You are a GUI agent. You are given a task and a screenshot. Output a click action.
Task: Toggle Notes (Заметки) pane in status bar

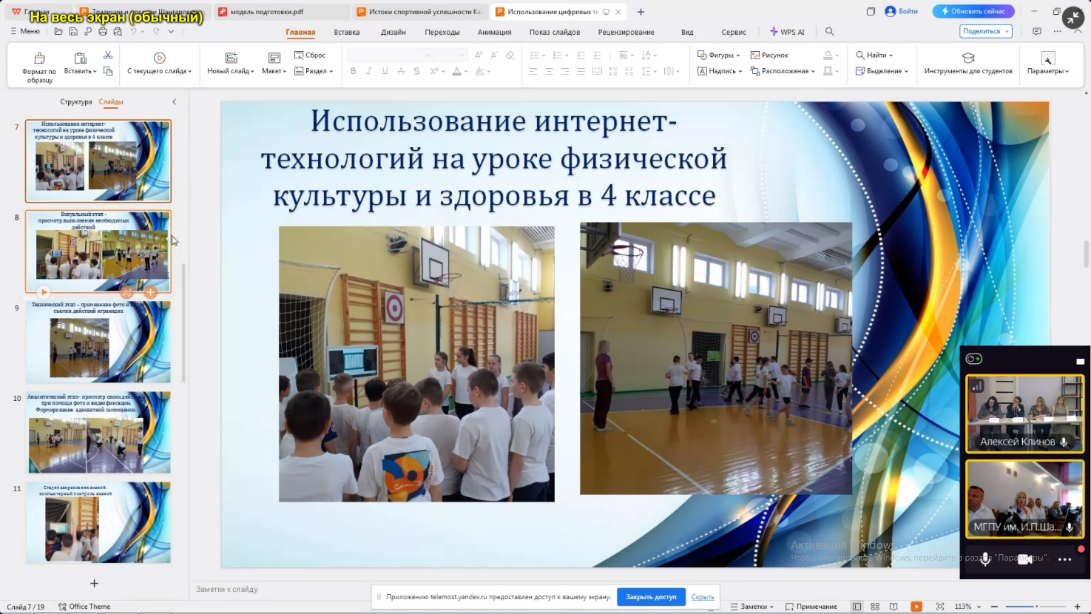pyautogui.click(x=753, y=607)
